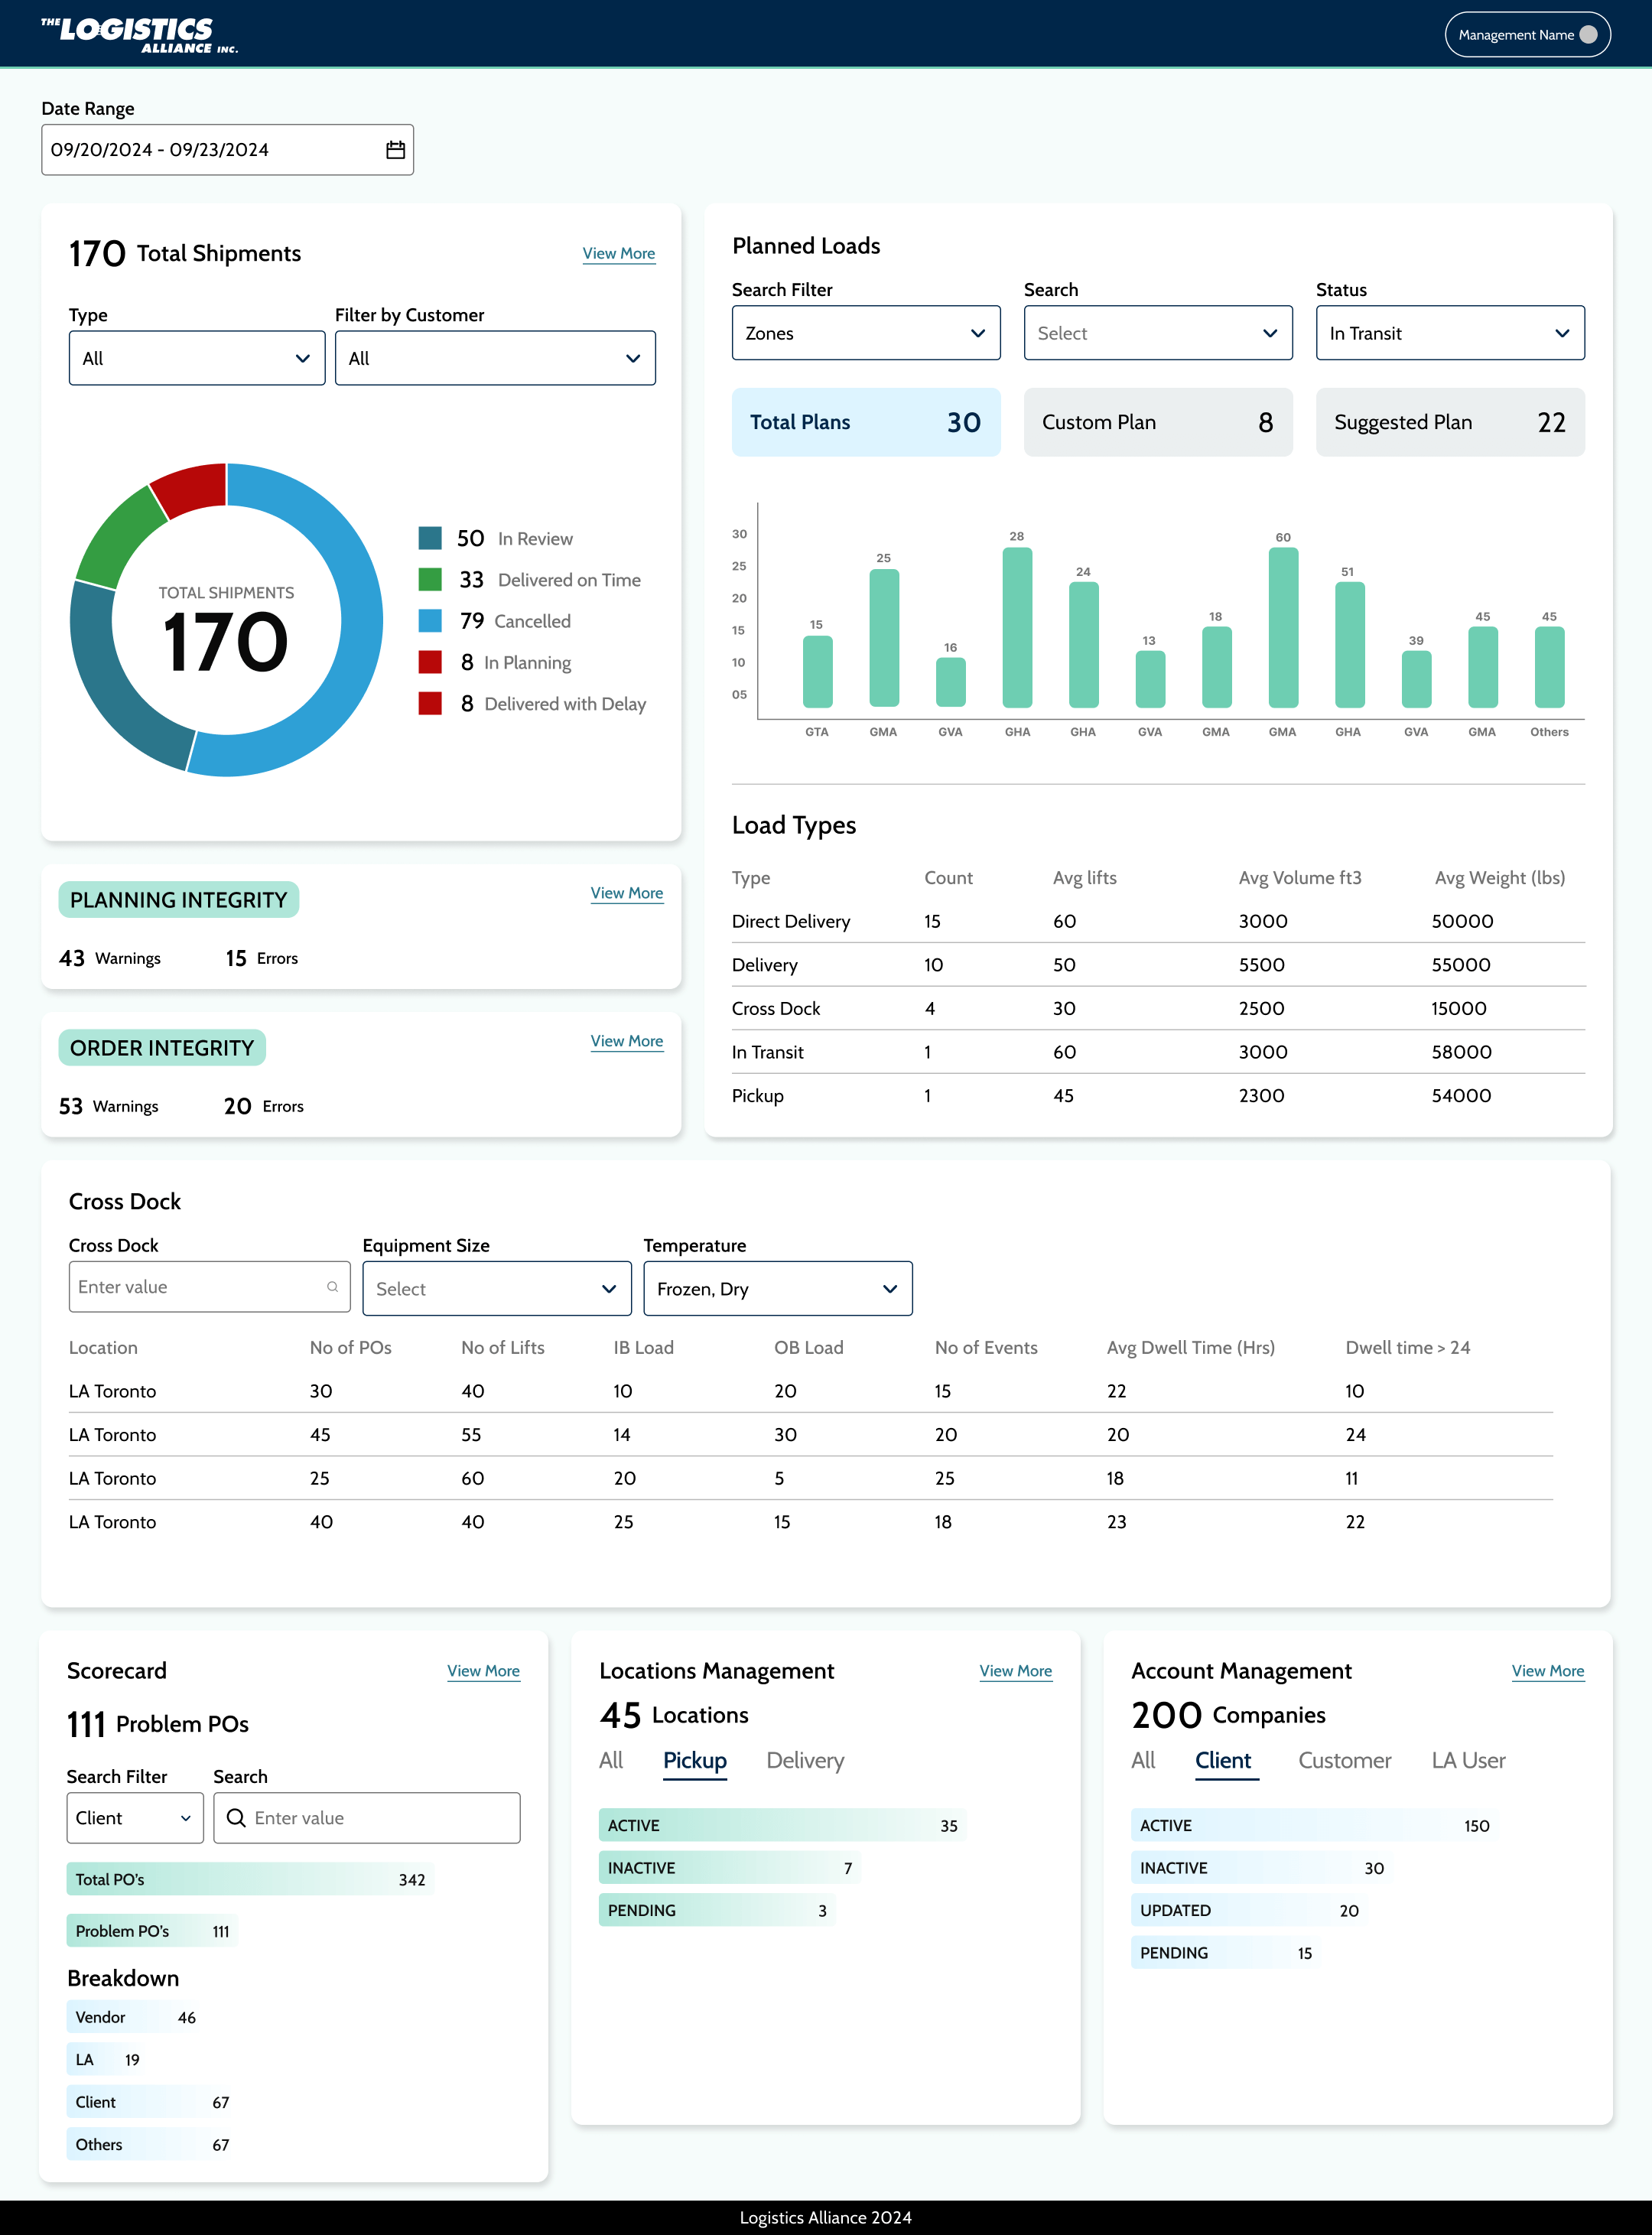Click the In Review legend color square
Image resolution: width=1652 pixels, height=2235 pixels.
430,539
